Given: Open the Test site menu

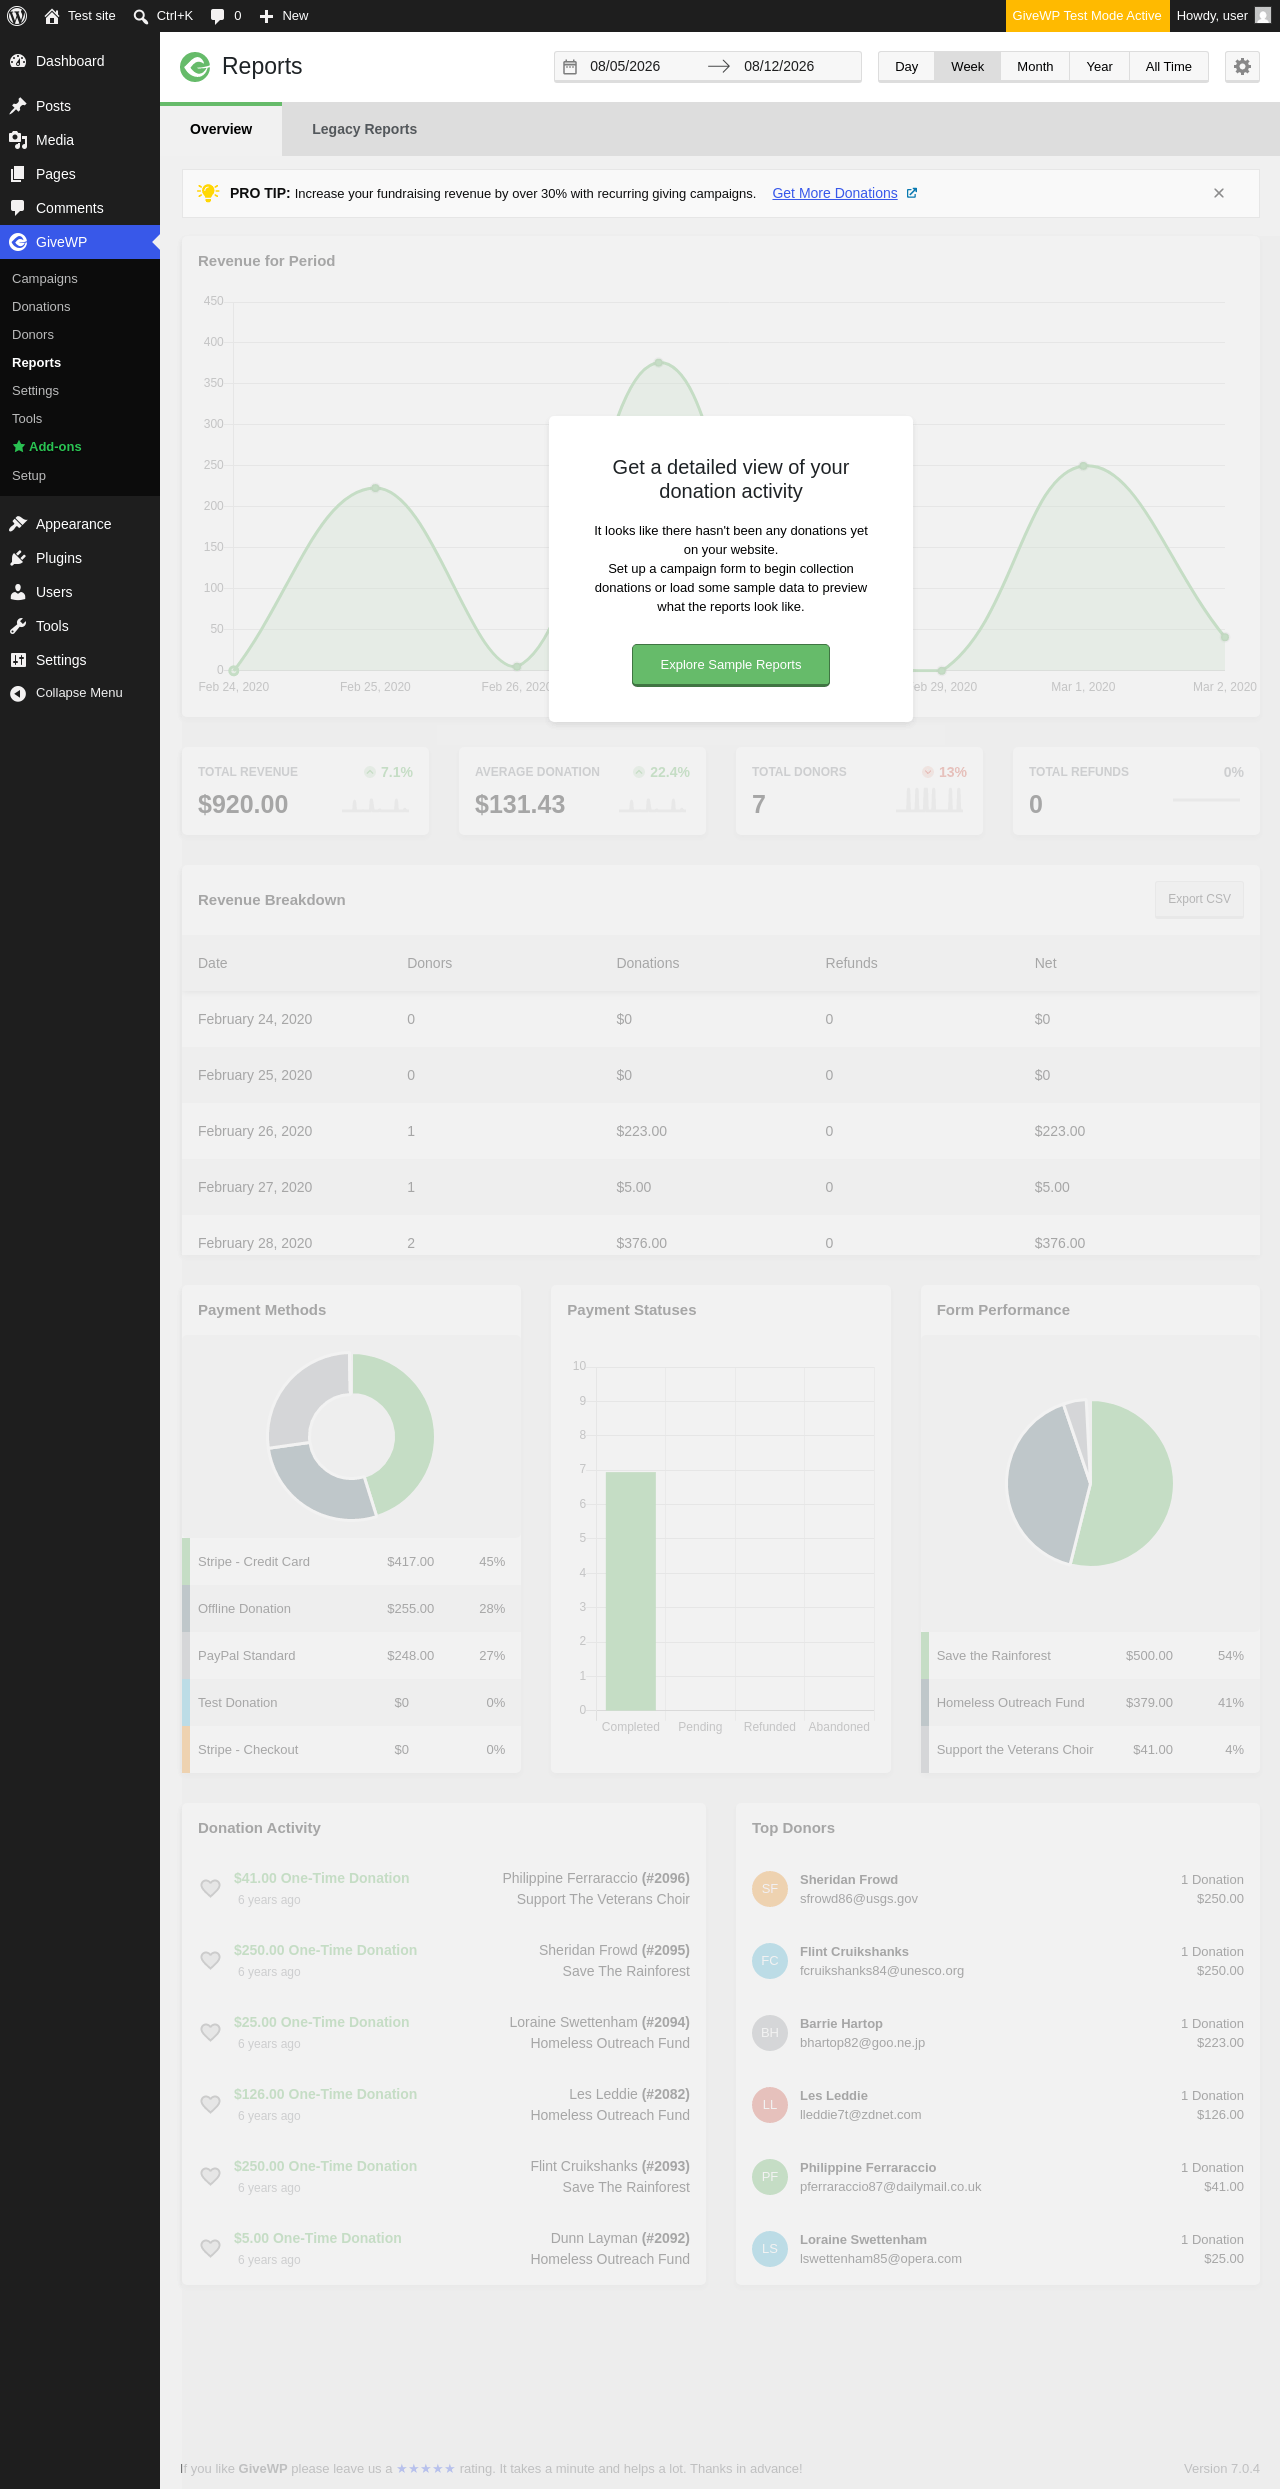Looking at the screenshot, I should point(80,16).
